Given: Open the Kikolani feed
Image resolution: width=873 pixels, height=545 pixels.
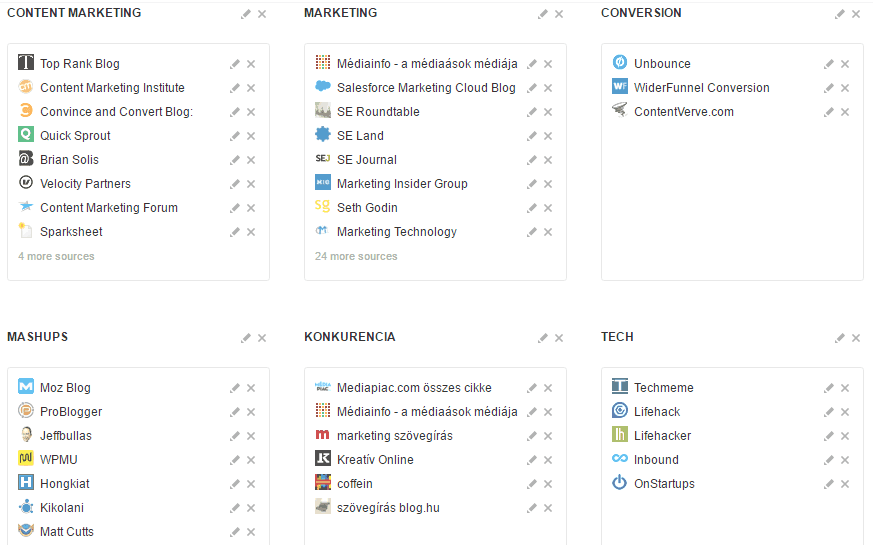Looking at the screenshot, I should (62, 508).
